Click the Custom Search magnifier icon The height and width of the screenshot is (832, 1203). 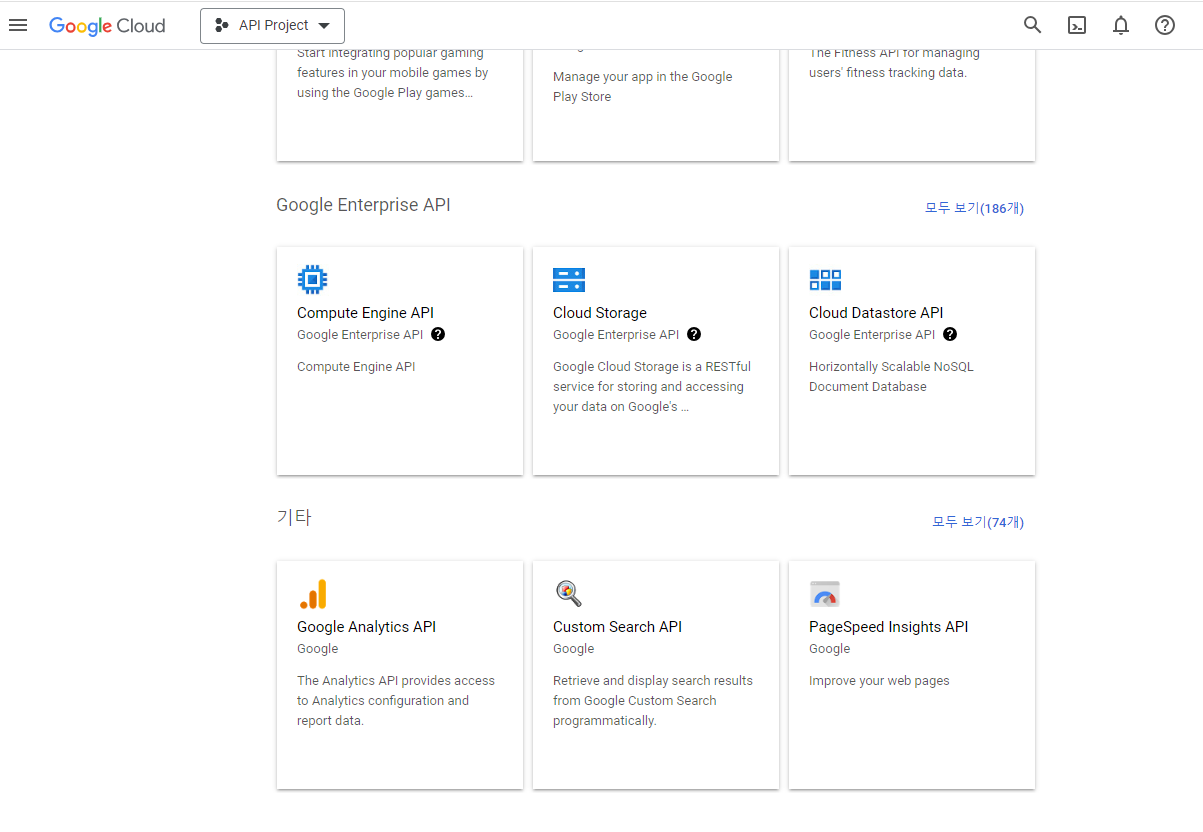pos(568,594)
